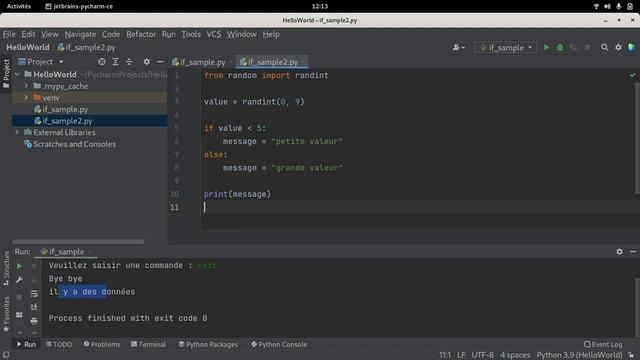Click the 4 spaces indent setting
The width and height of the screenshot is (640, 360).
(x=515, y=355)
